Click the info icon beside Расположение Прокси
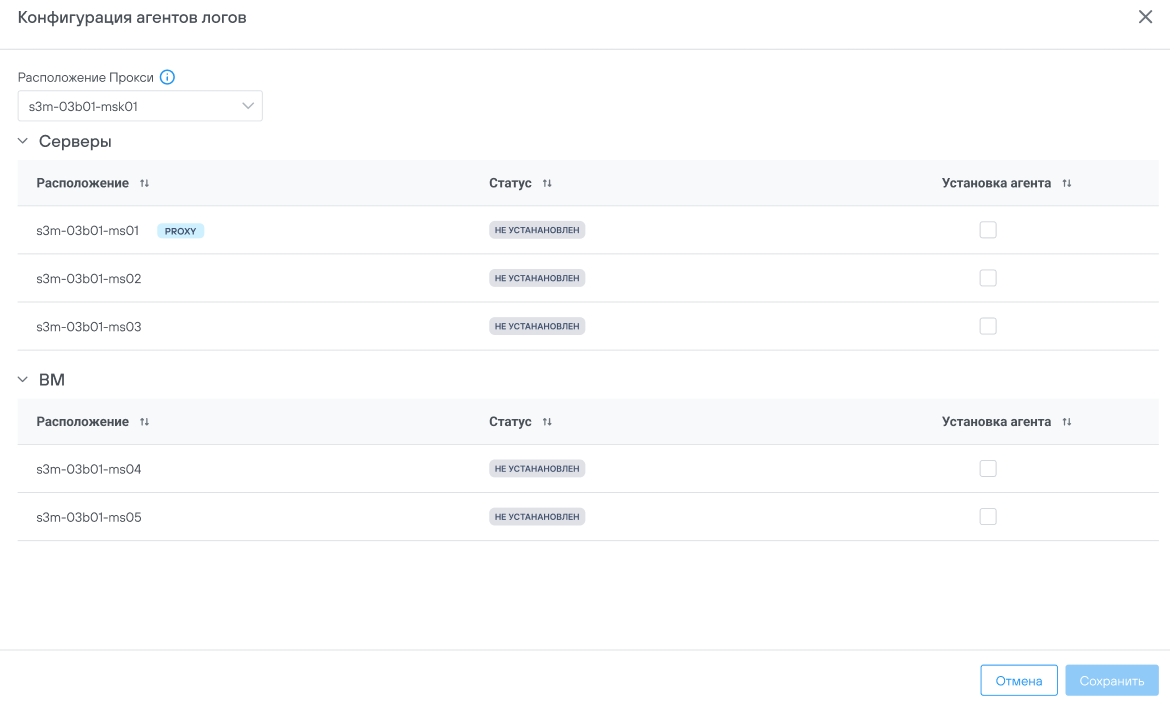The height and width of the screenshot is (706, 1170). pos(167,77)
